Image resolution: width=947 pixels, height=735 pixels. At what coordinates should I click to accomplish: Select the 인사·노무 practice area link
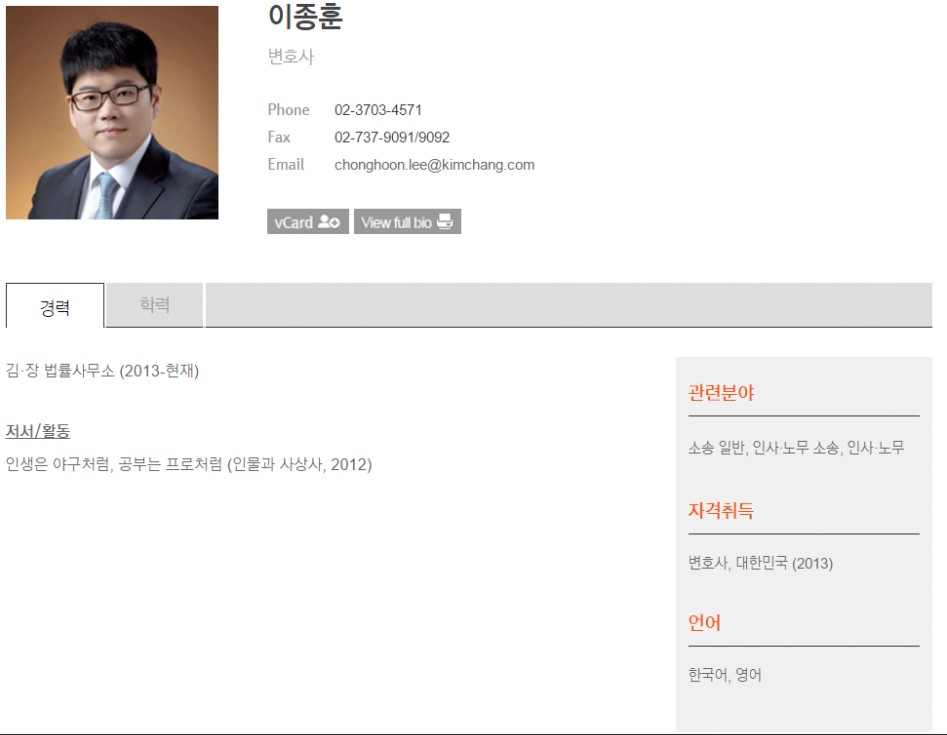pos(878,451)
